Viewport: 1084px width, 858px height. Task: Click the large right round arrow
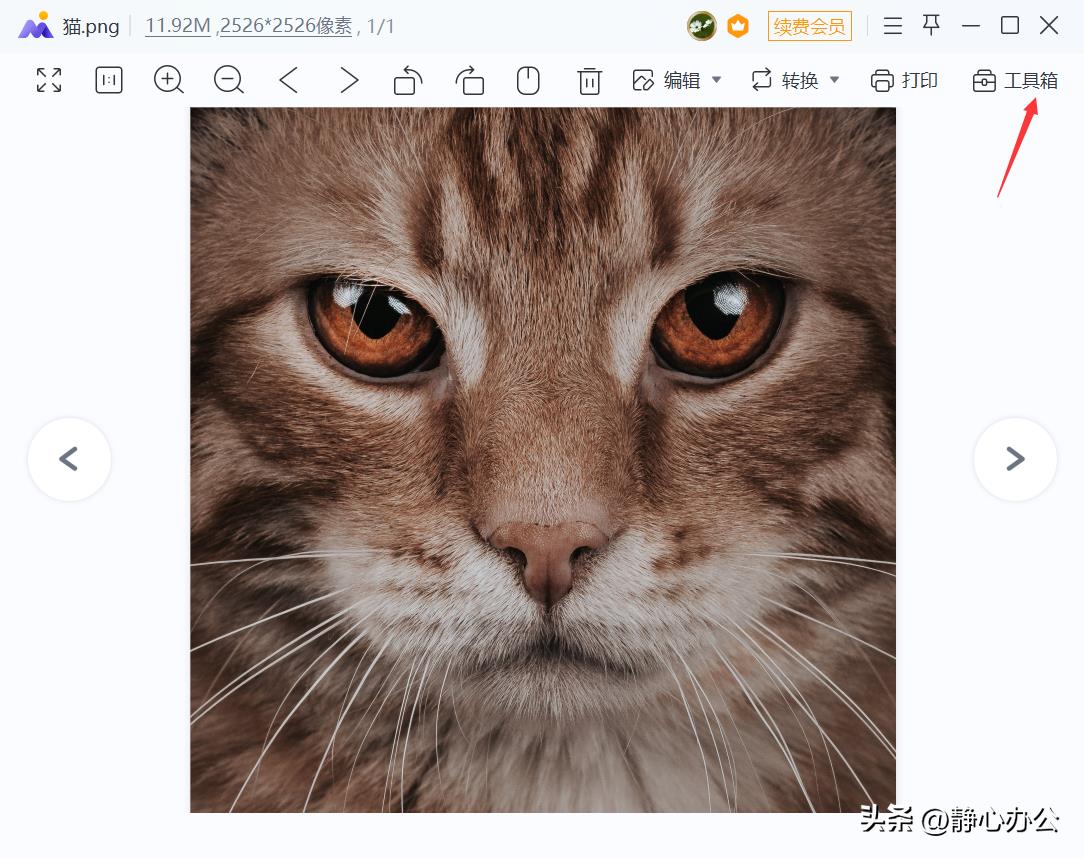pyautogui.click(x=1015, y=459)
